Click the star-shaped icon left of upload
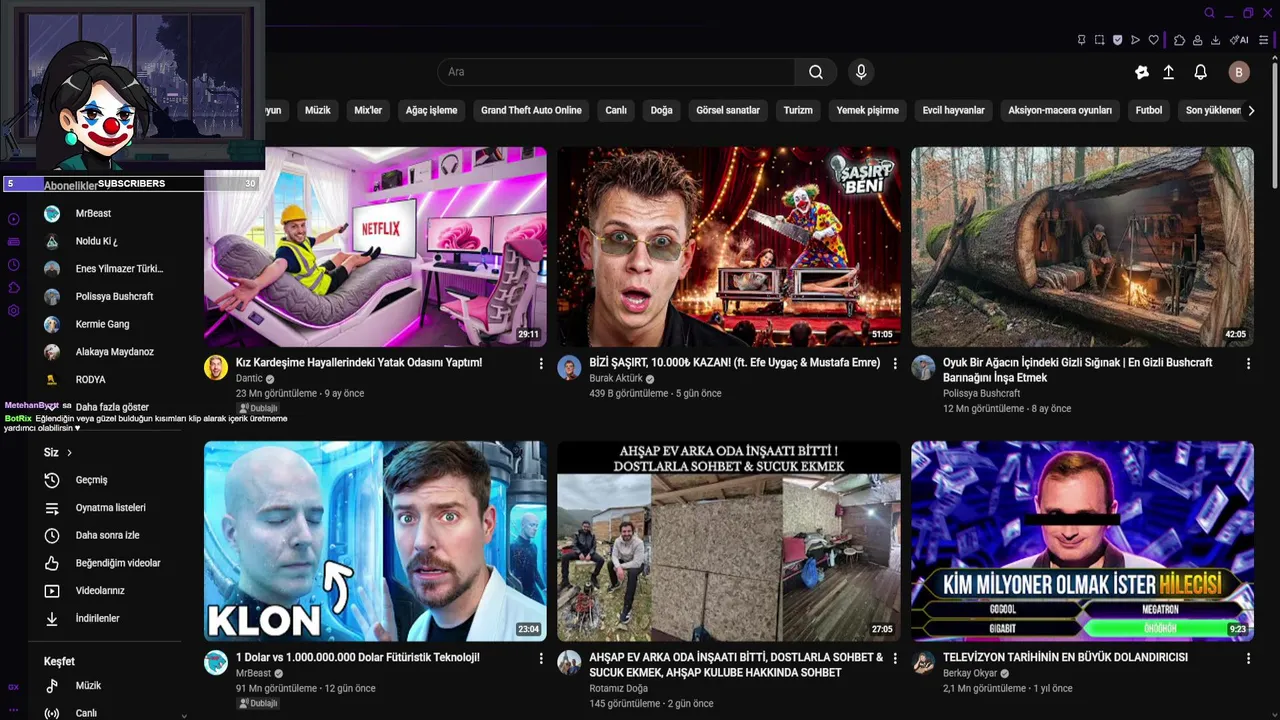 [x=1142, y=72]
